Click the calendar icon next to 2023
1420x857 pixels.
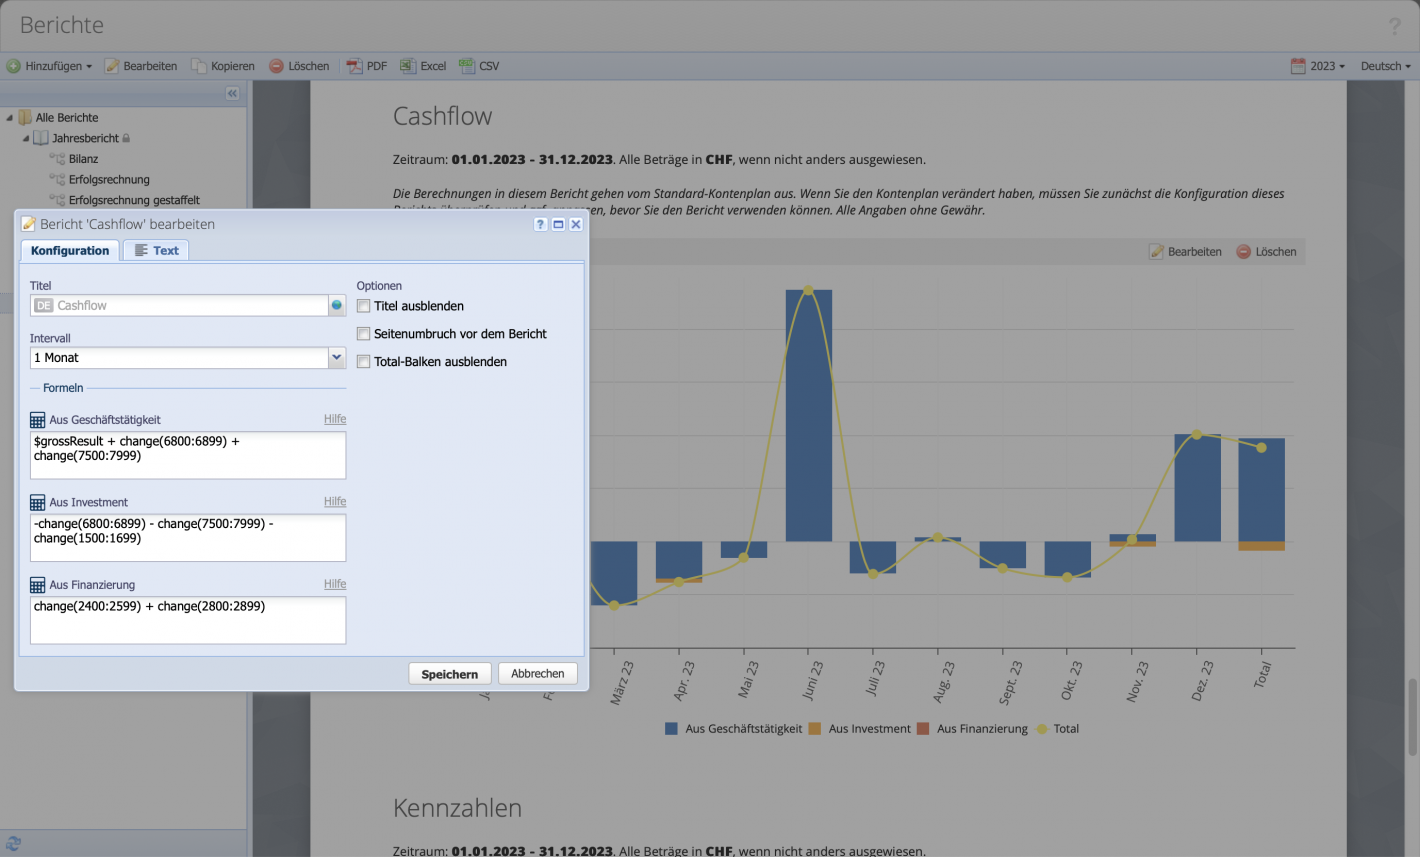click(x=1297, y=65)
